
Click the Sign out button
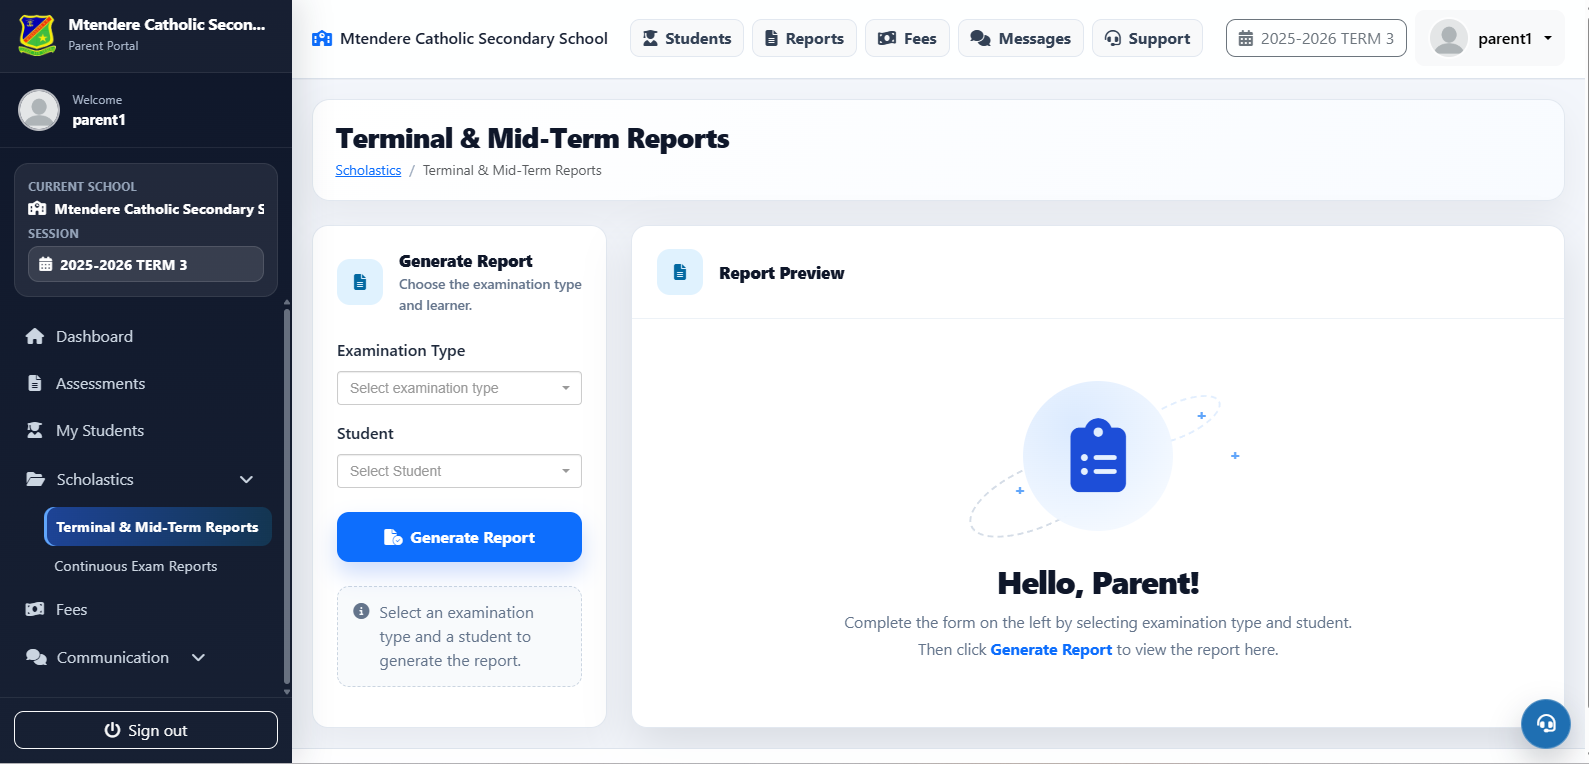146,730
